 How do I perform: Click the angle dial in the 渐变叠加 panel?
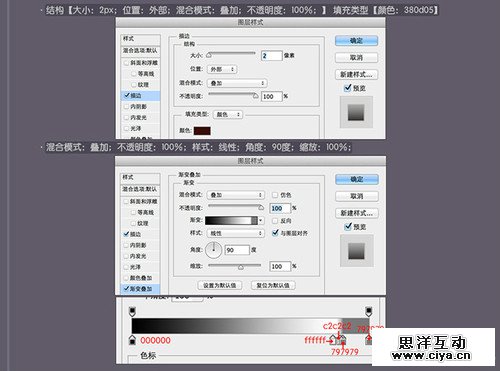coord(213,250)
